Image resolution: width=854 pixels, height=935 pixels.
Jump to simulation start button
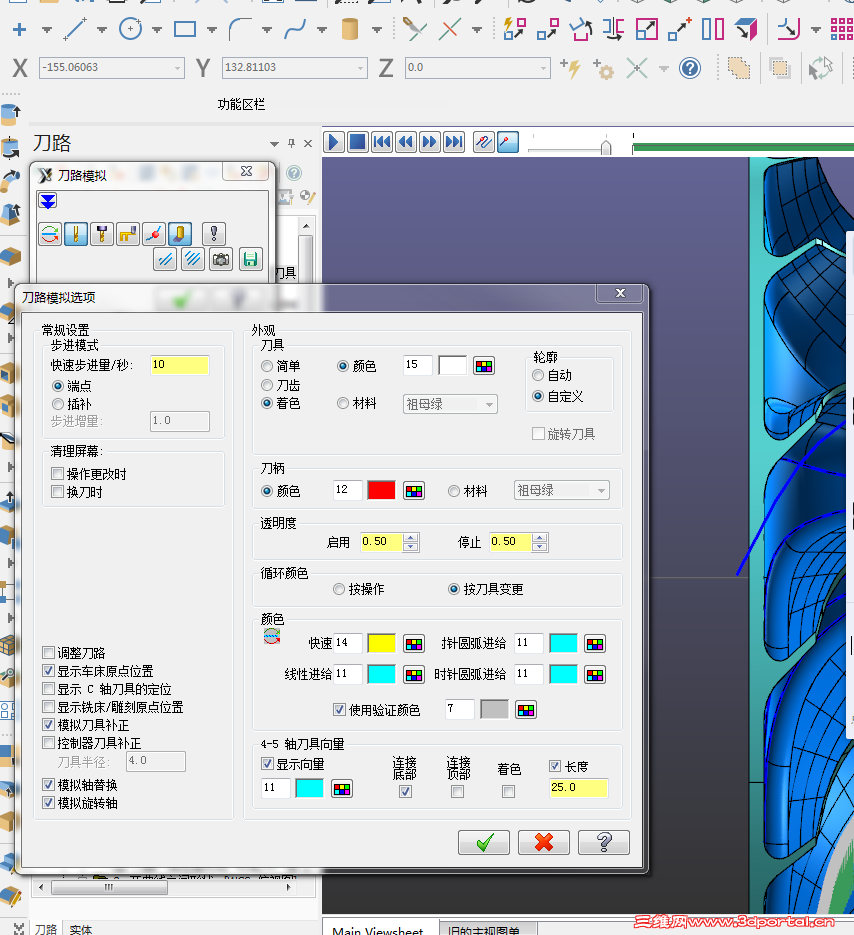(382, 142)
